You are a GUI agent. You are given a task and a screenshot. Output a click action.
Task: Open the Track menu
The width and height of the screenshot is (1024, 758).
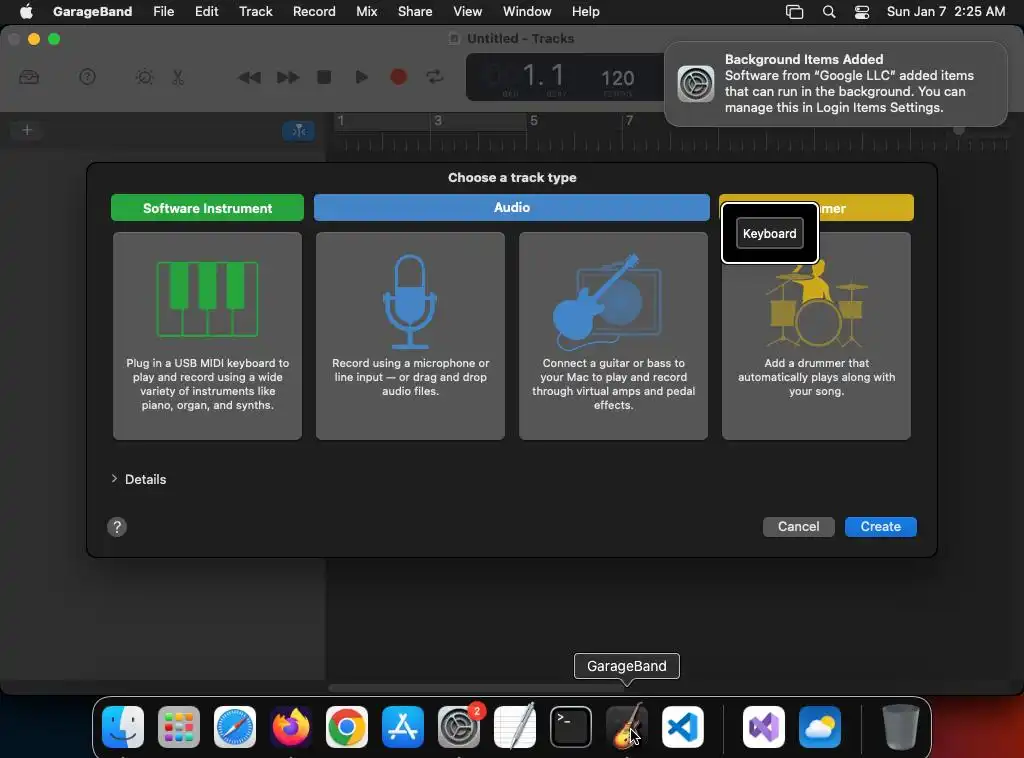click(x=255, y=11)
